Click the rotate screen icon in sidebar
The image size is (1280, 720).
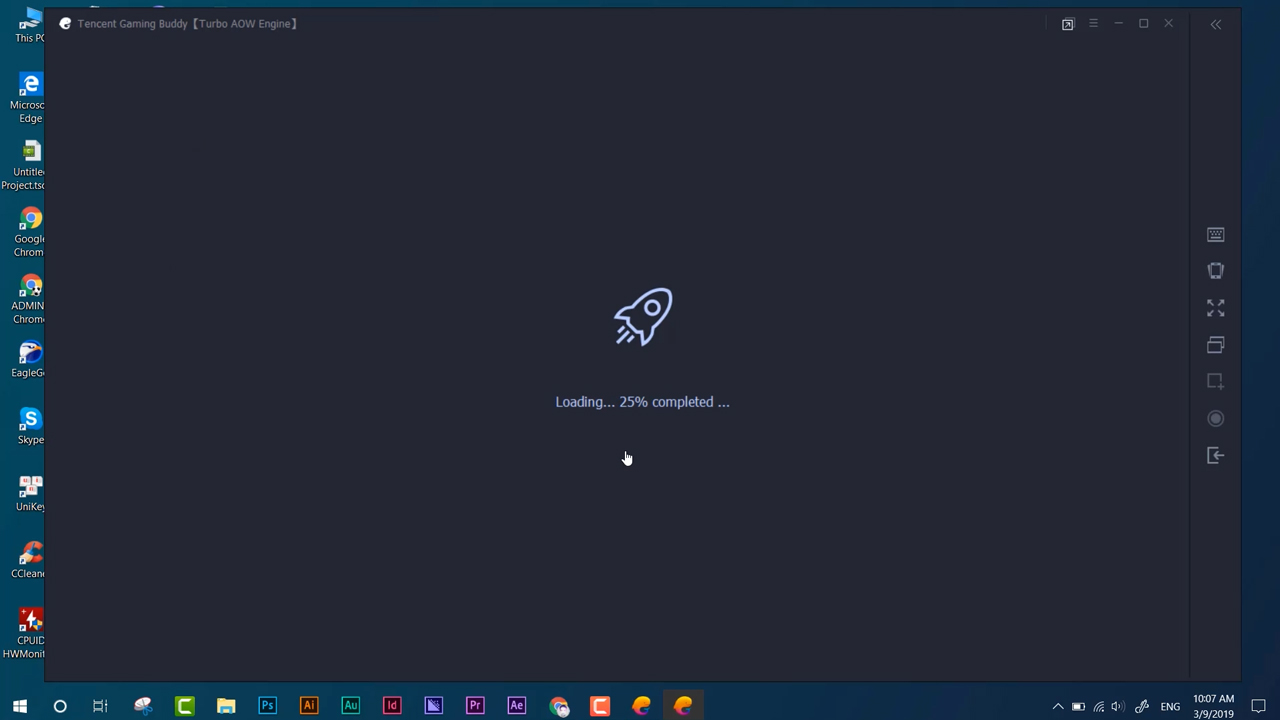(x=1215, y=271)
